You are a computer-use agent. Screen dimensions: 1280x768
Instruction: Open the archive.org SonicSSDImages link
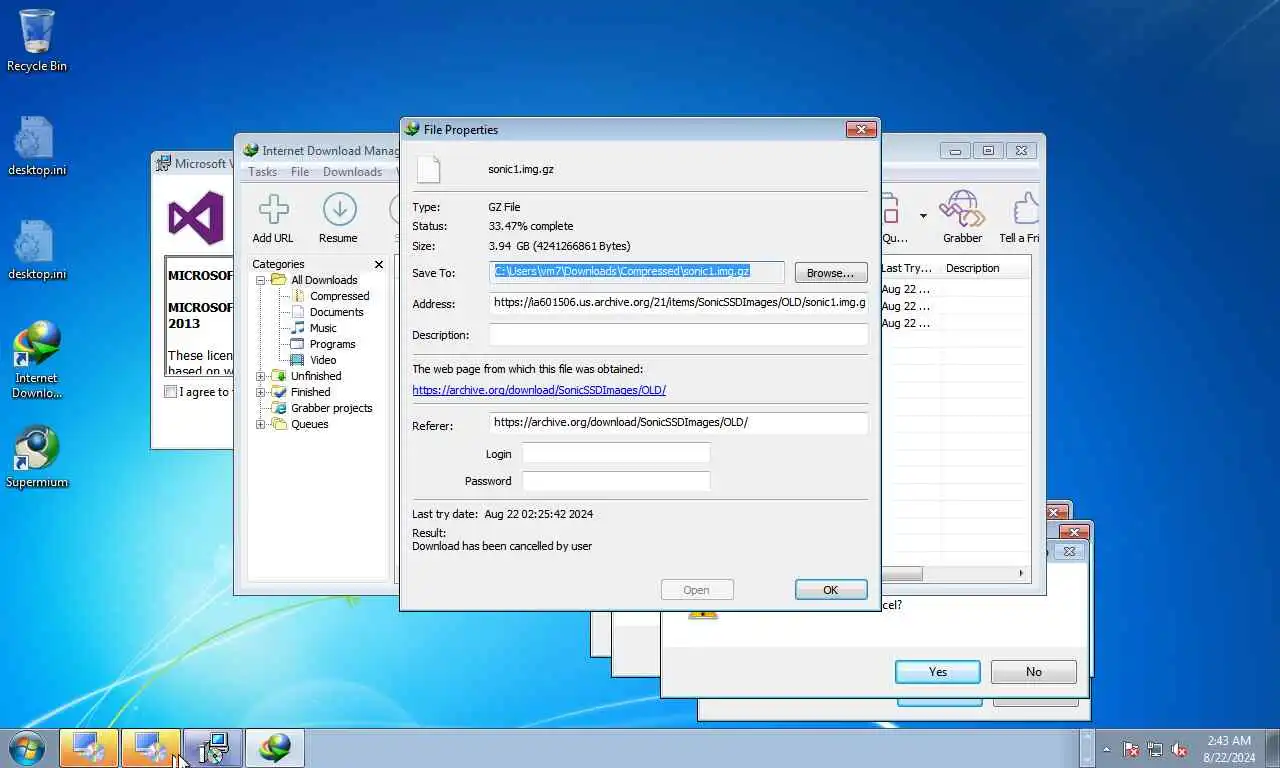pyautogui.click(x=539, y=390)
